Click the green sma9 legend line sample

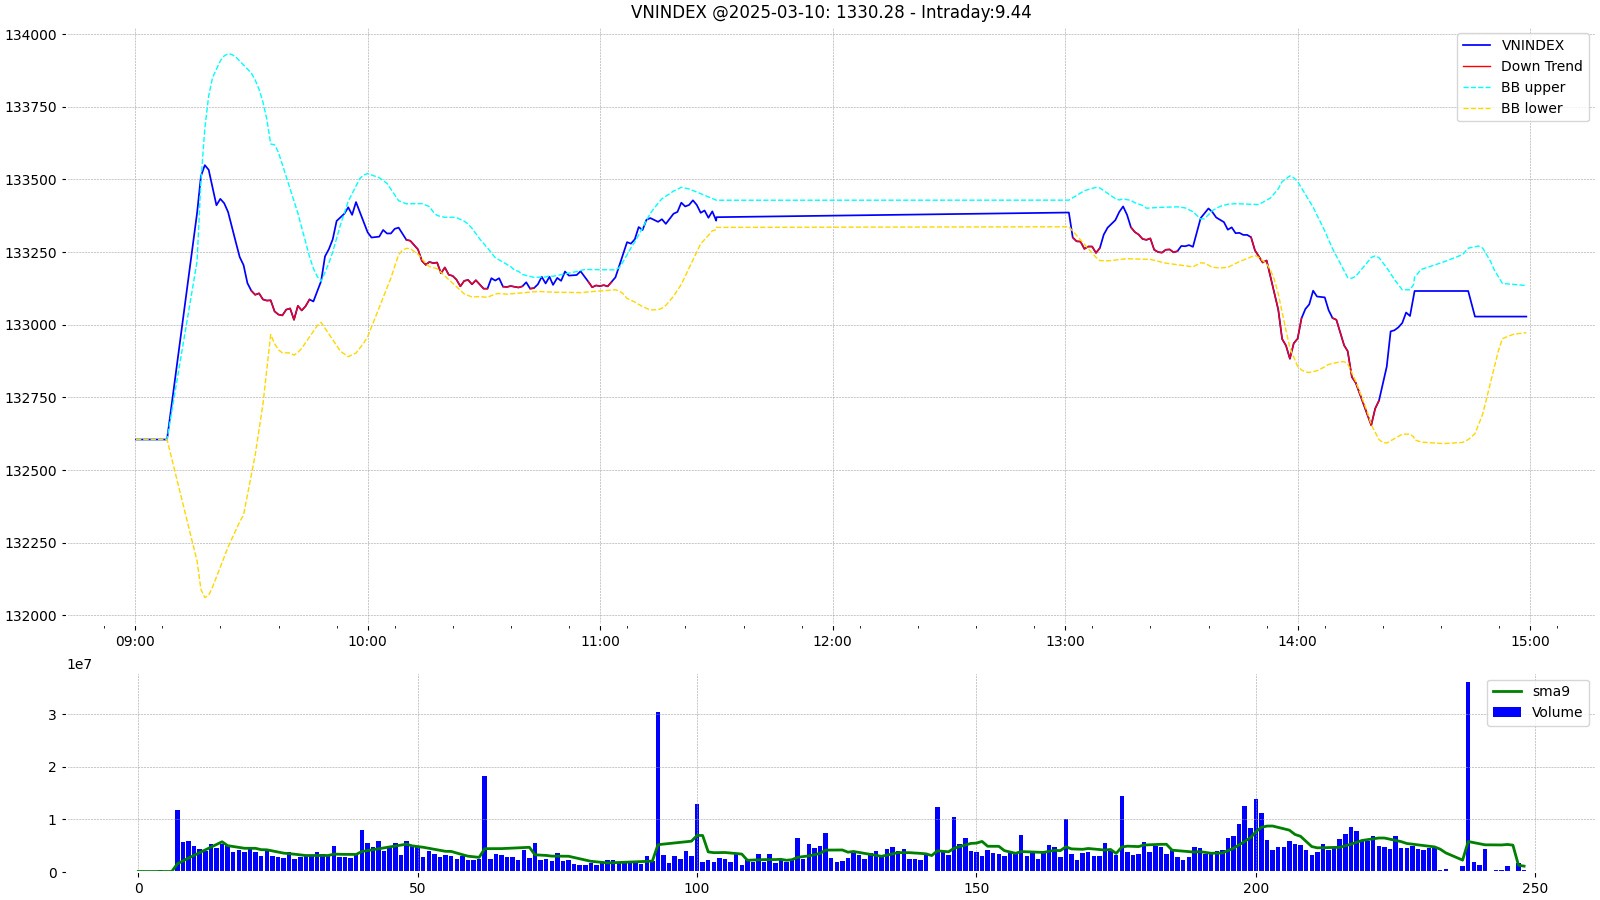click(x=1507, y=692)
